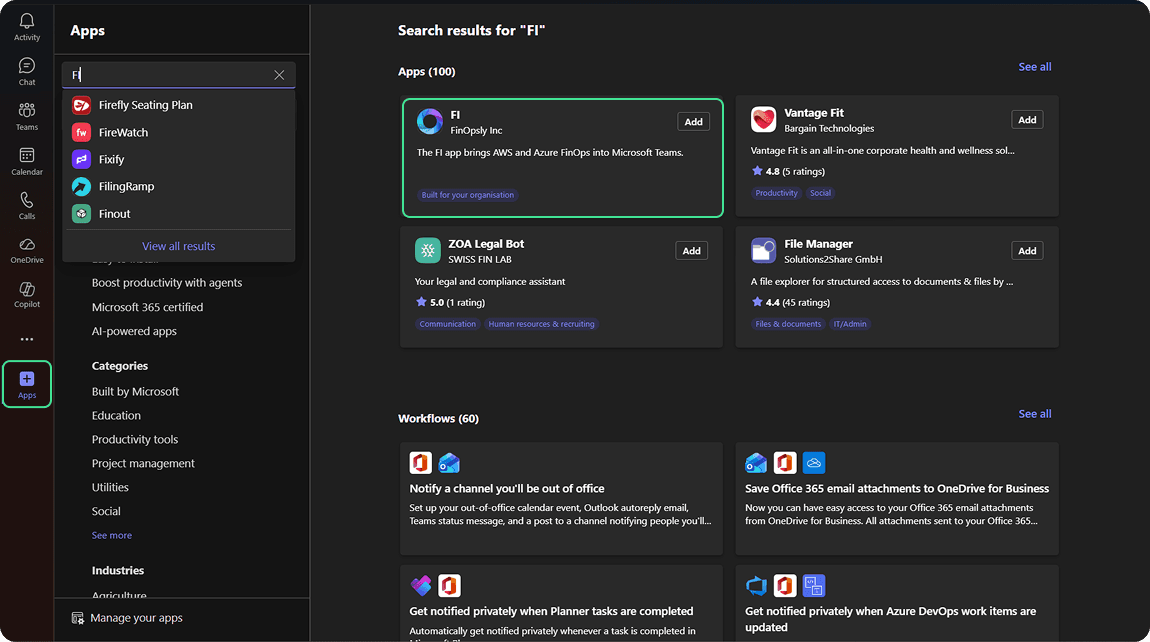This screenshot has height=642, width=1150.
Task: Open the Calls phone icon
Action: (x=27, y=200)
